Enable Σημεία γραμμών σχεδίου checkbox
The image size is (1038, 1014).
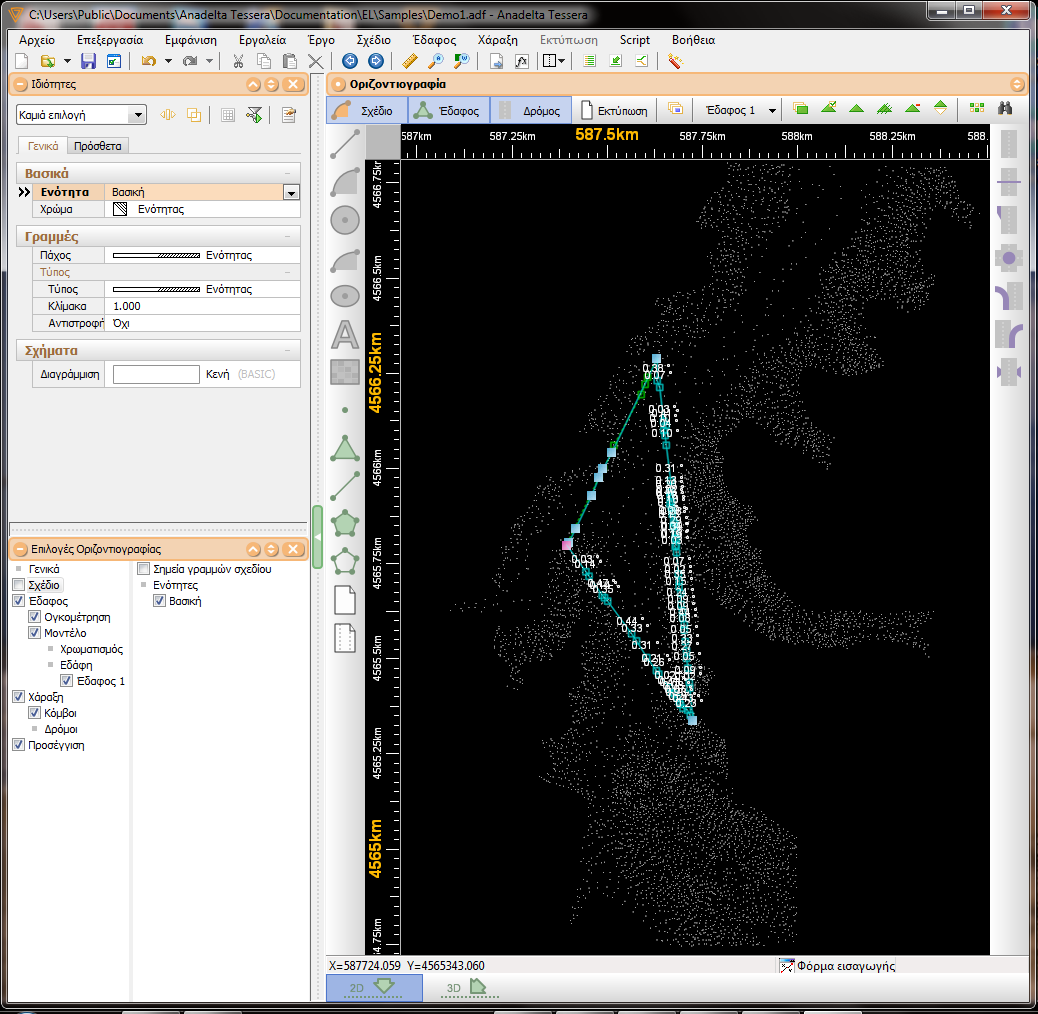tap(144, 569)
